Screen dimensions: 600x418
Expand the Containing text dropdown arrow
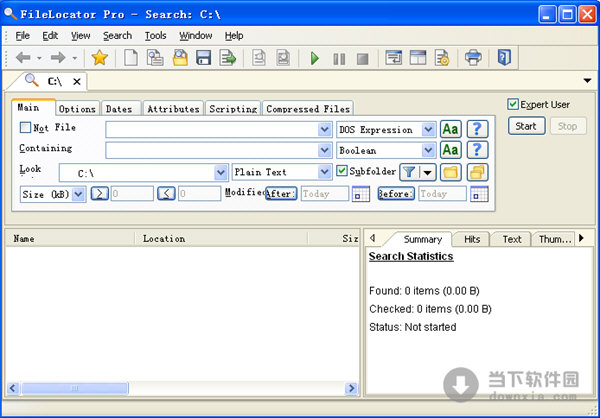point(324,150)
